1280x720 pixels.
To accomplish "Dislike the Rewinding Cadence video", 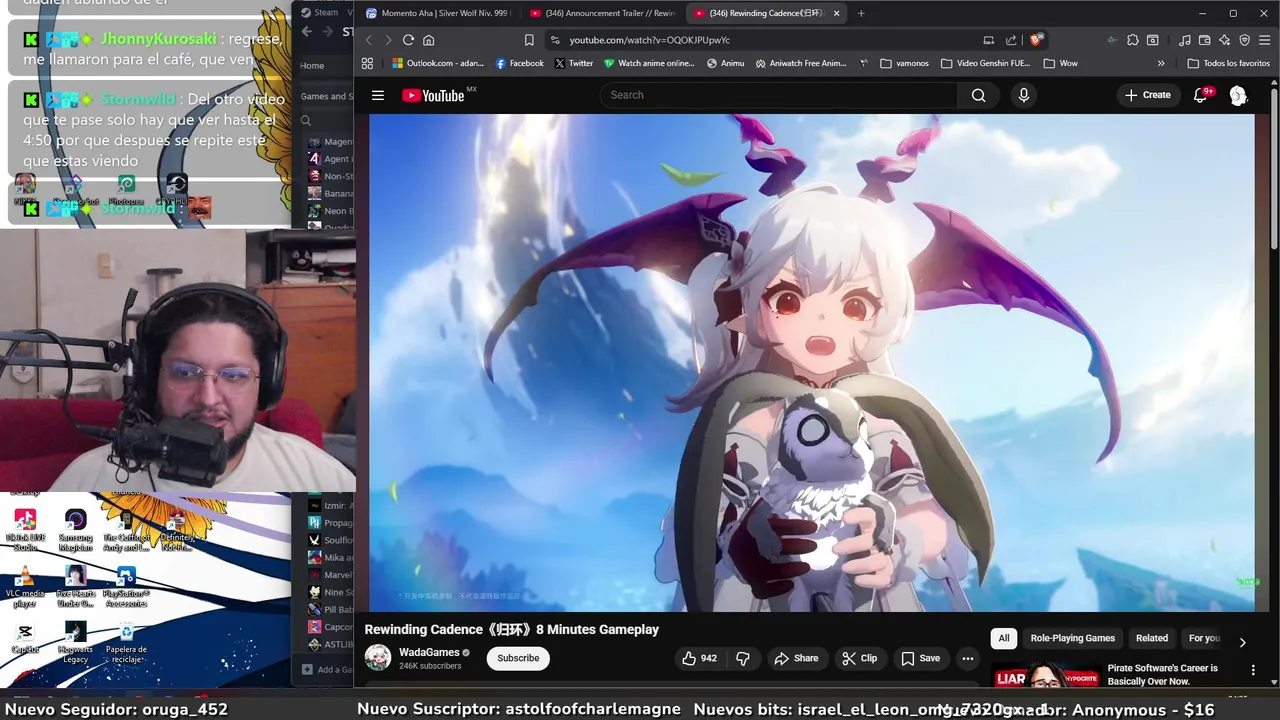I will [x=743, y=658].
